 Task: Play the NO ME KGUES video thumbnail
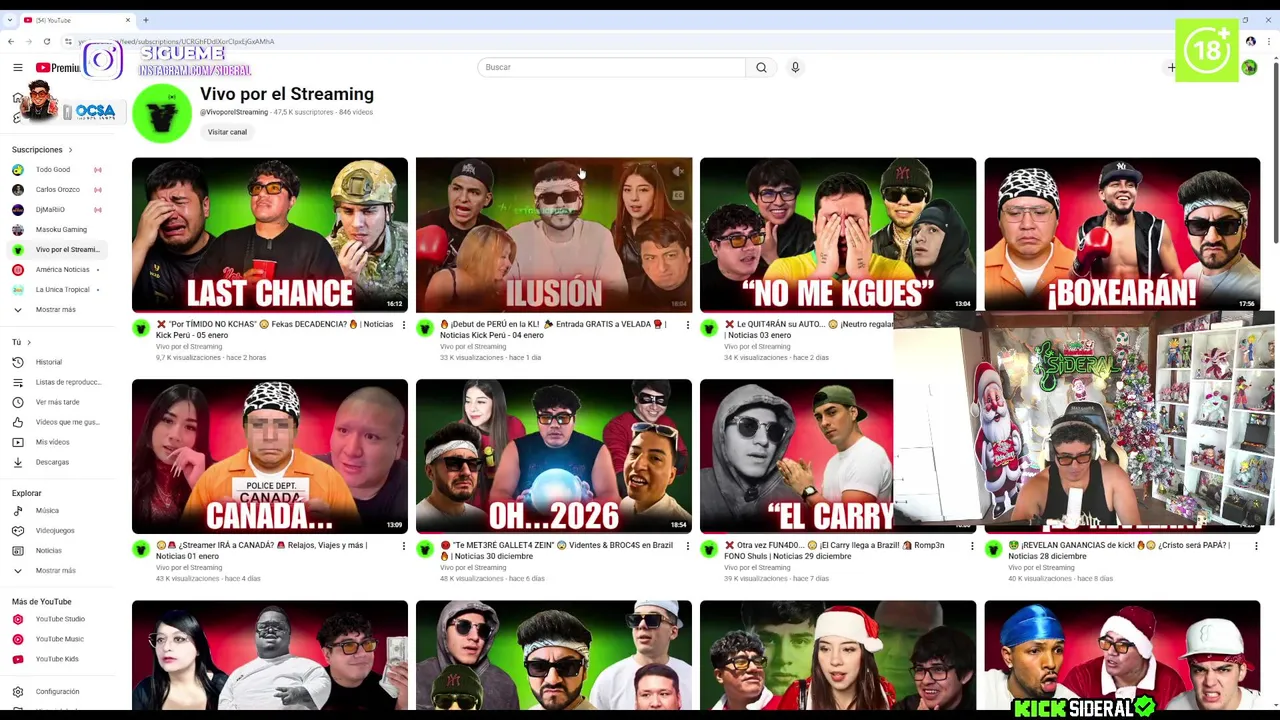(838, 235)
